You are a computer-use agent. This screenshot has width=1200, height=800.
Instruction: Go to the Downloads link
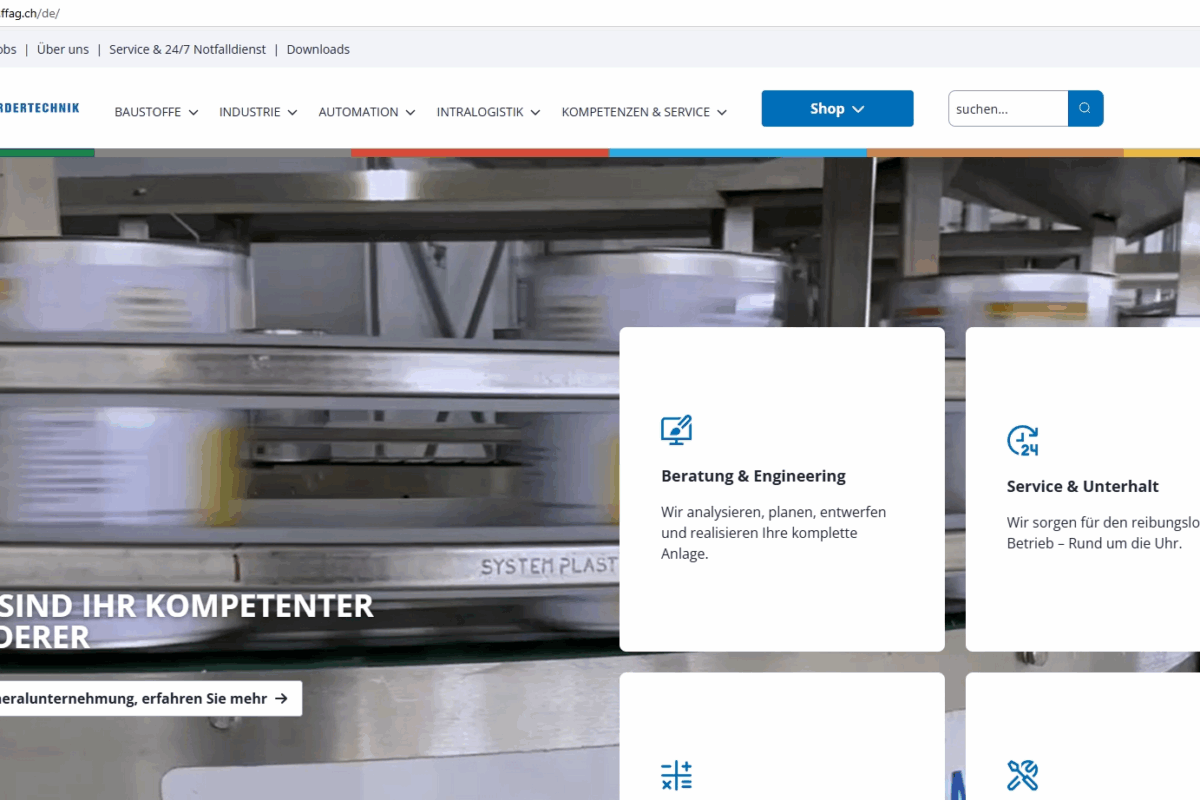point(318,49)
